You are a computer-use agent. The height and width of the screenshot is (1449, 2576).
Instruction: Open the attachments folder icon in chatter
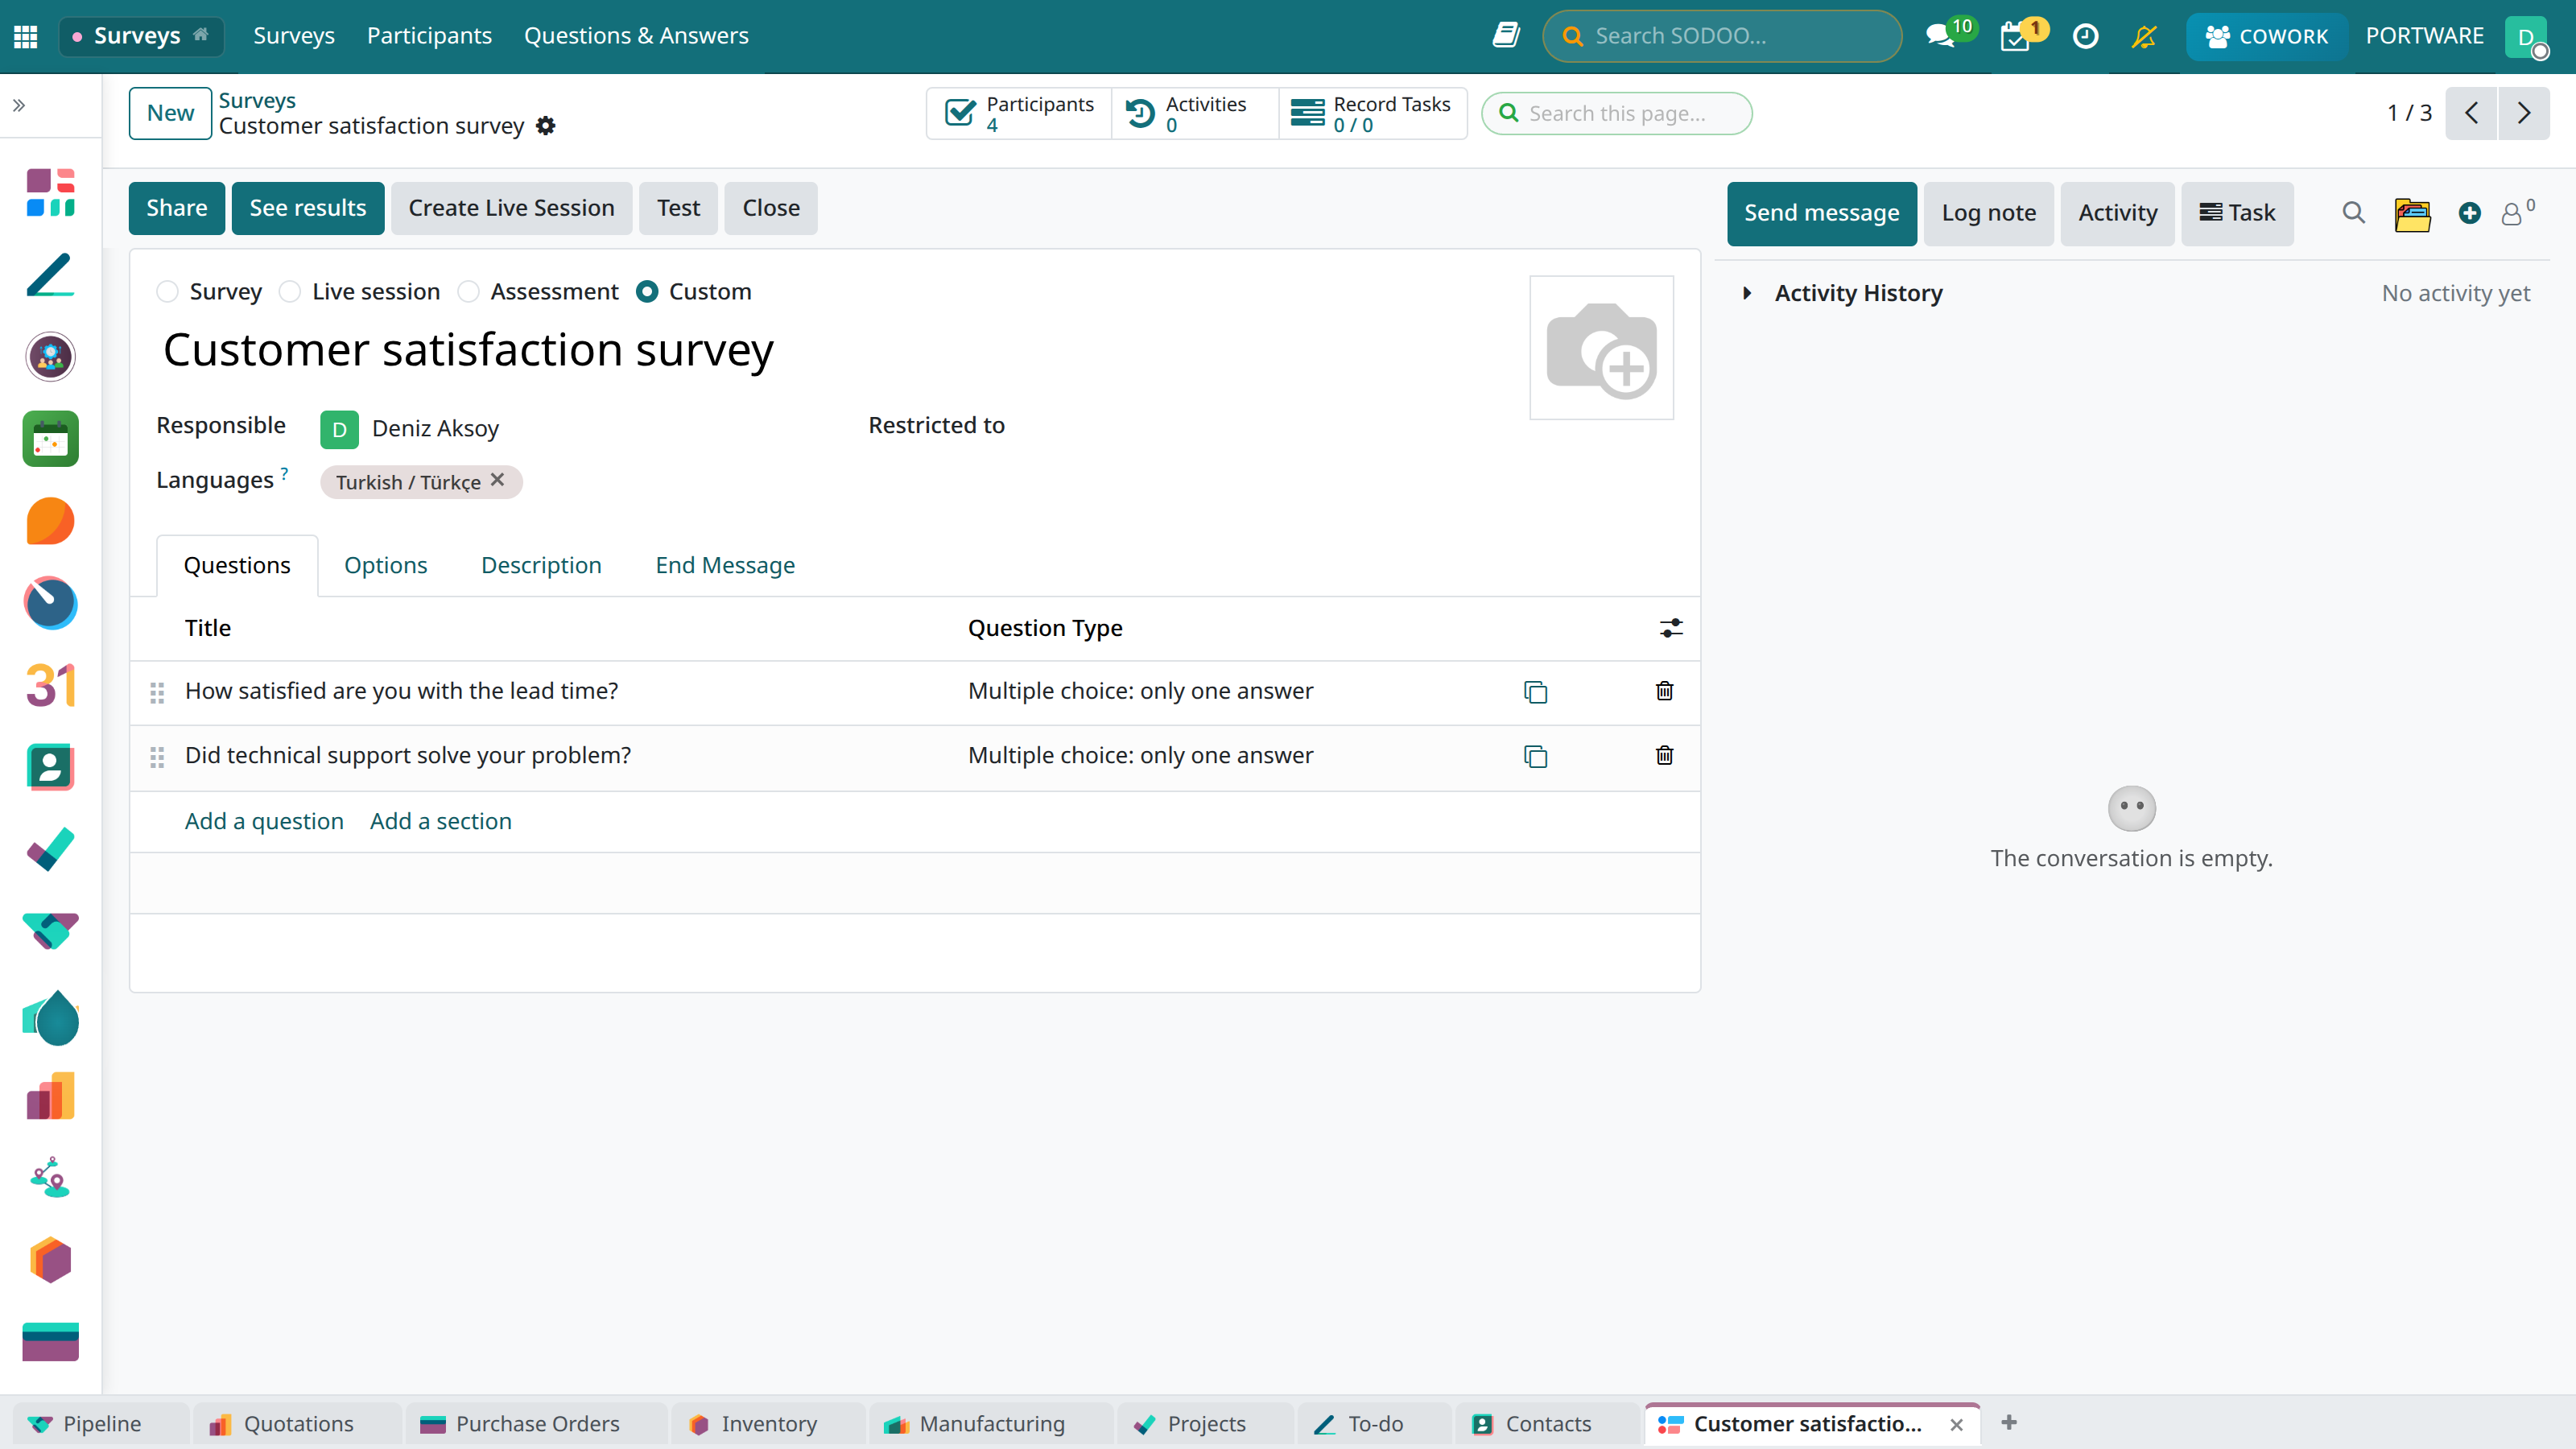[x=2412, y=213]
